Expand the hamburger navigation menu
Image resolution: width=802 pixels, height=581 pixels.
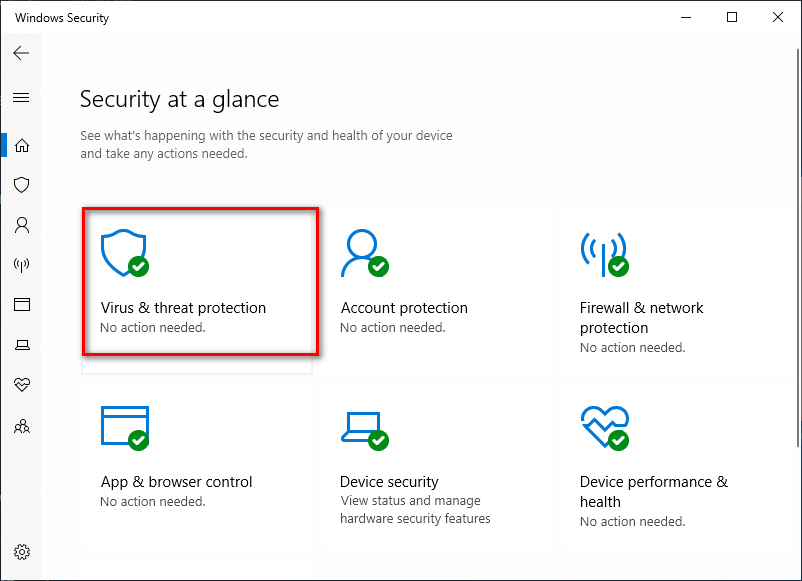[x=21, y=97]
